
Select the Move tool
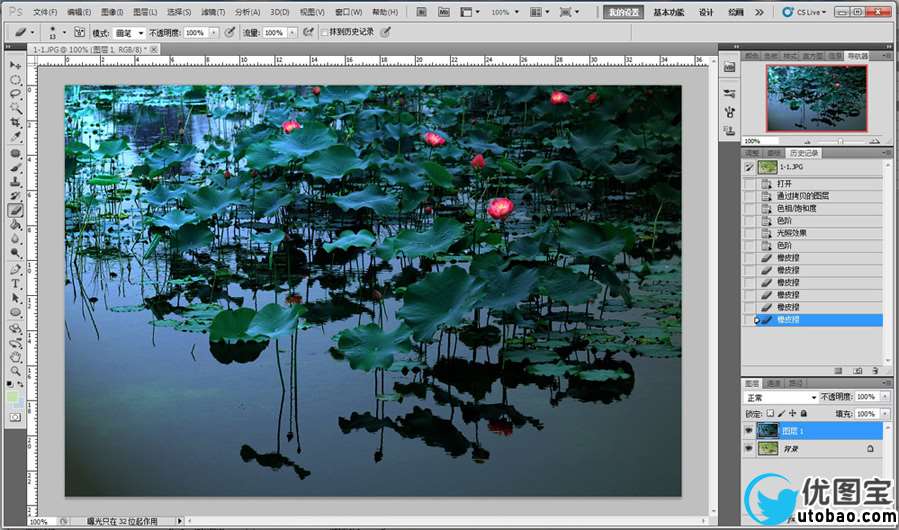point(15,65)
